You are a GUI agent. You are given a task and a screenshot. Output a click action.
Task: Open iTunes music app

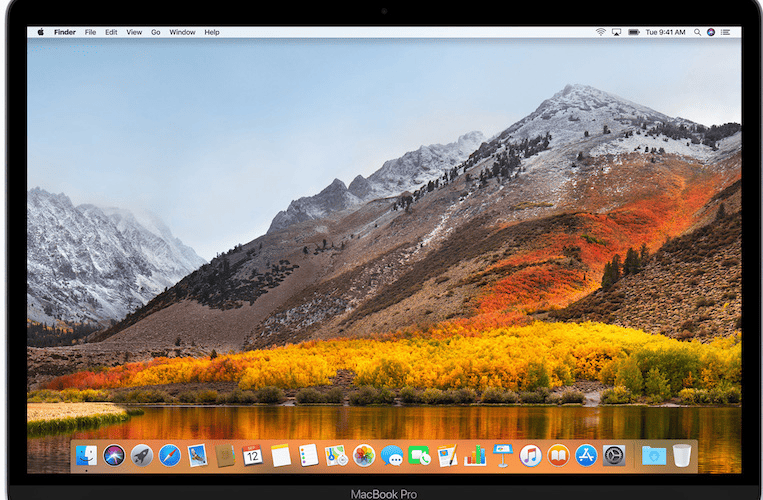(530, 456)
